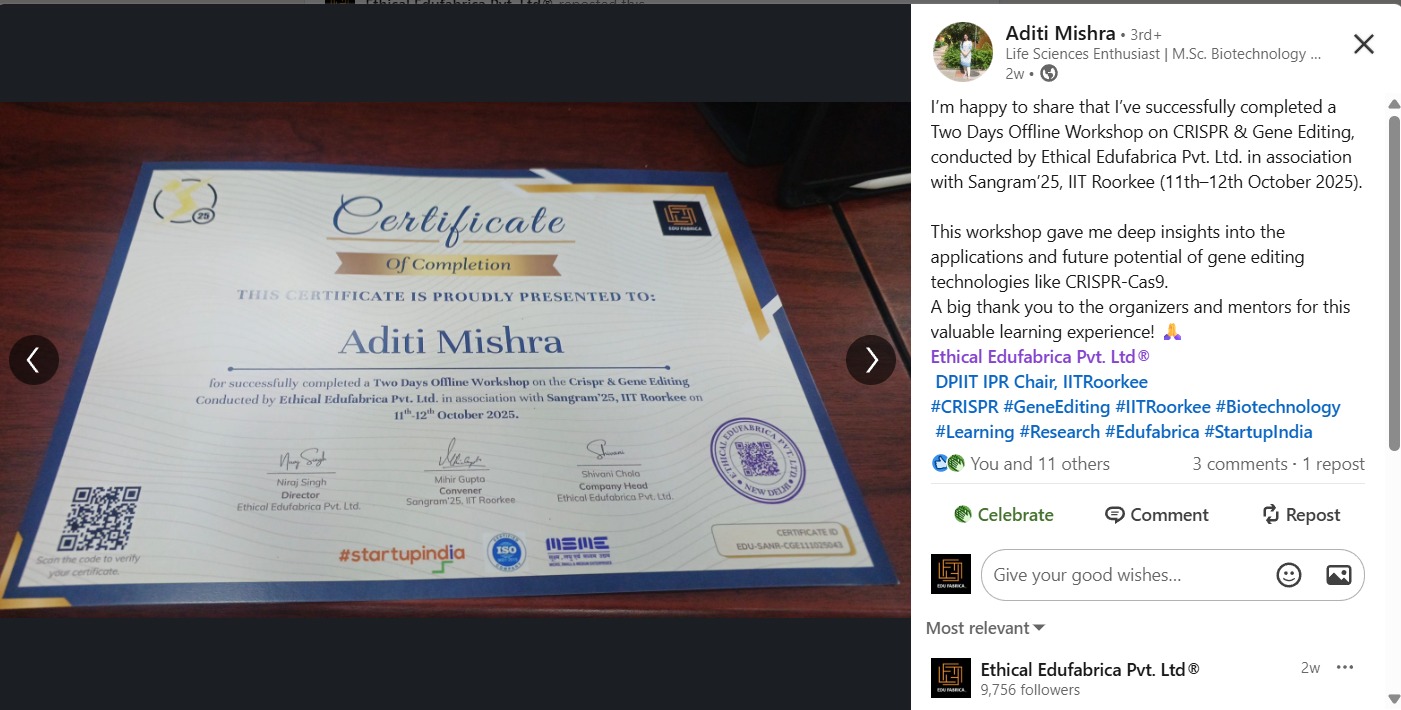Screen dimensions: 1401x710
Task: Toggle the Celebrate reaction
Action: pos(1004,515)
